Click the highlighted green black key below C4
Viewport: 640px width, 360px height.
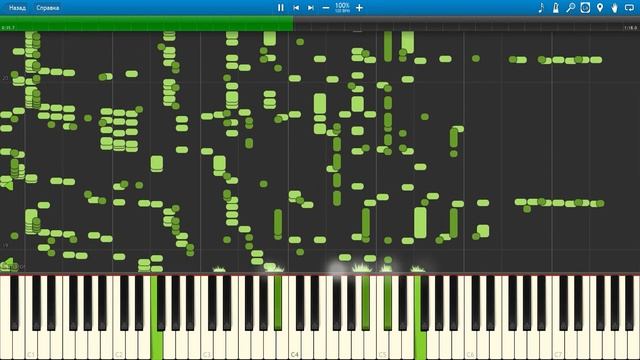pyautogui.click(x=278, y=302)
